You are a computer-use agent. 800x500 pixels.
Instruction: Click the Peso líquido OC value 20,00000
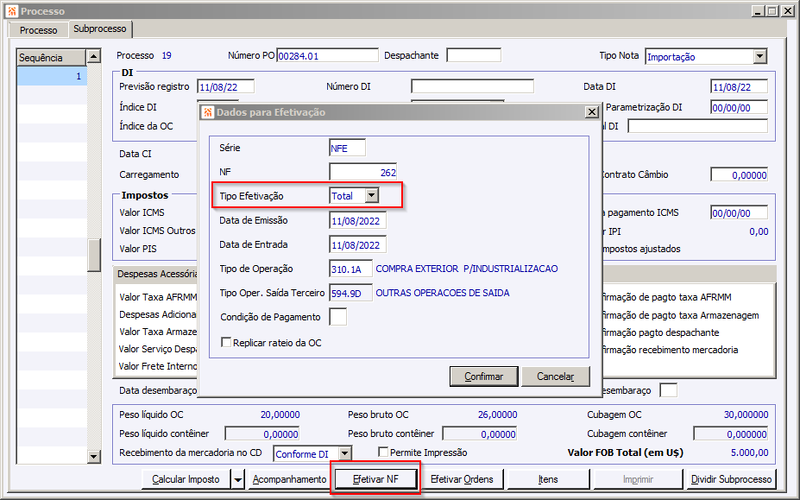[280, 415]
